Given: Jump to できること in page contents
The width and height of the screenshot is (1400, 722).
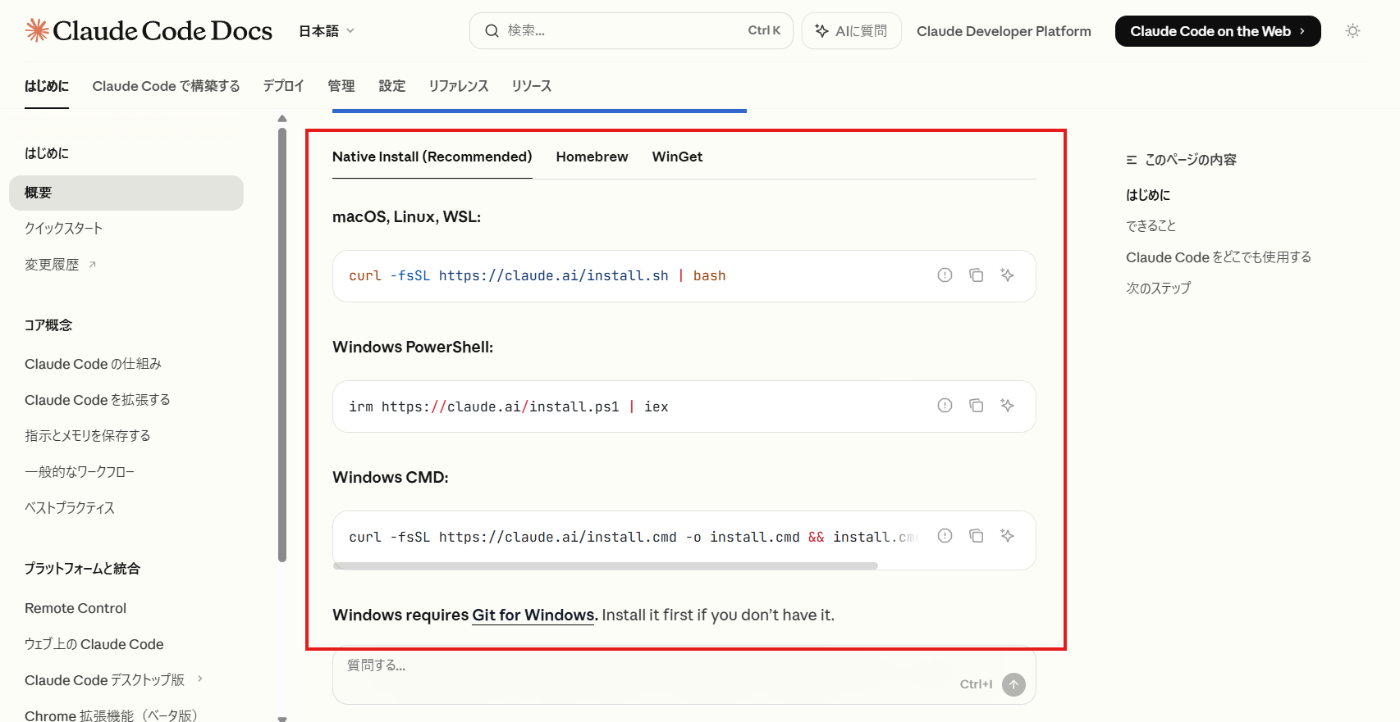Looking at the screenshot, I should coord(1151,226).
